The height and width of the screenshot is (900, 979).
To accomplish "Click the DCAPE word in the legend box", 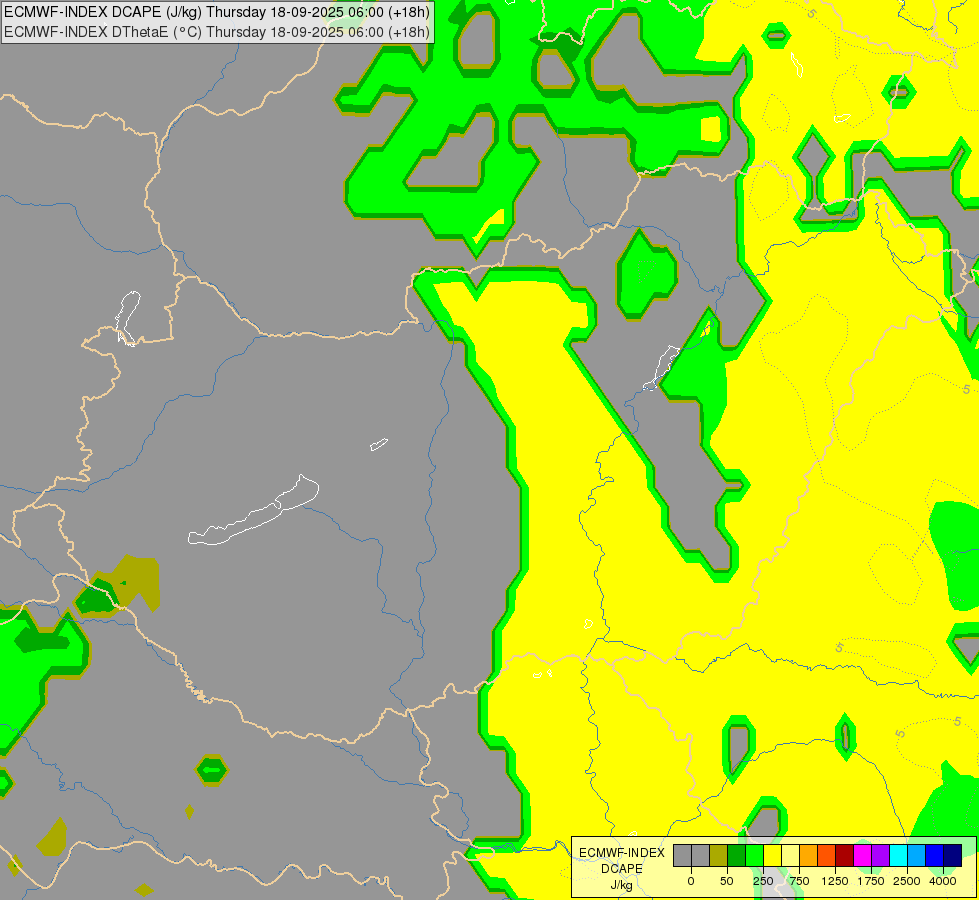I will (x=622, y=869).
